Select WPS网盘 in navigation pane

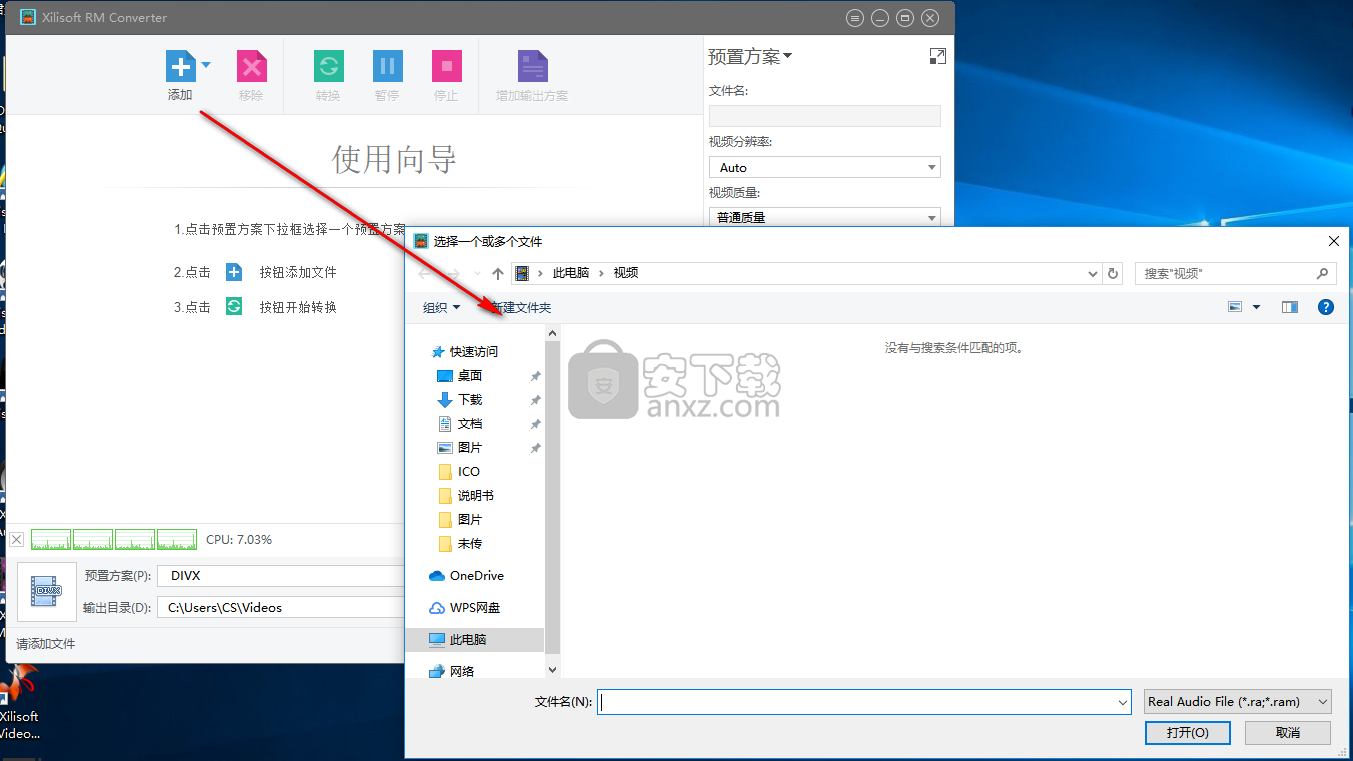(x=475, y=608)
